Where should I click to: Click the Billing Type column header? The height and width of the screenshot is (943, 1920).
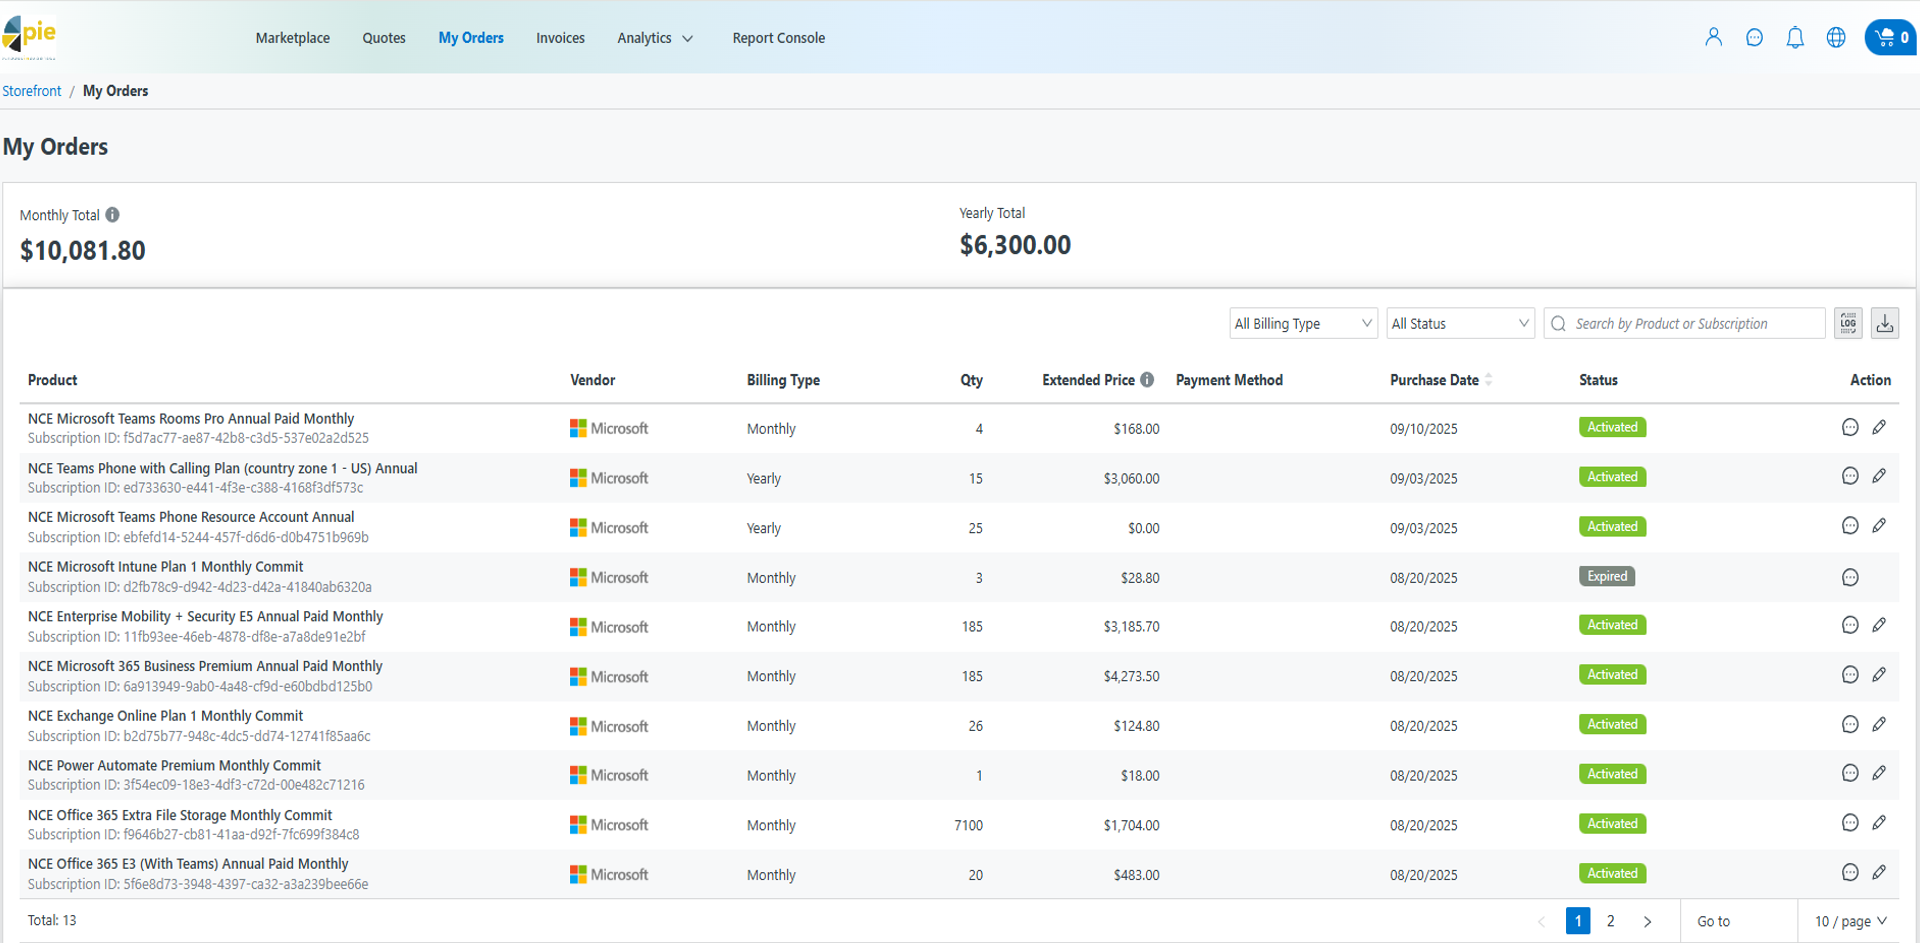tap(783, 380)
